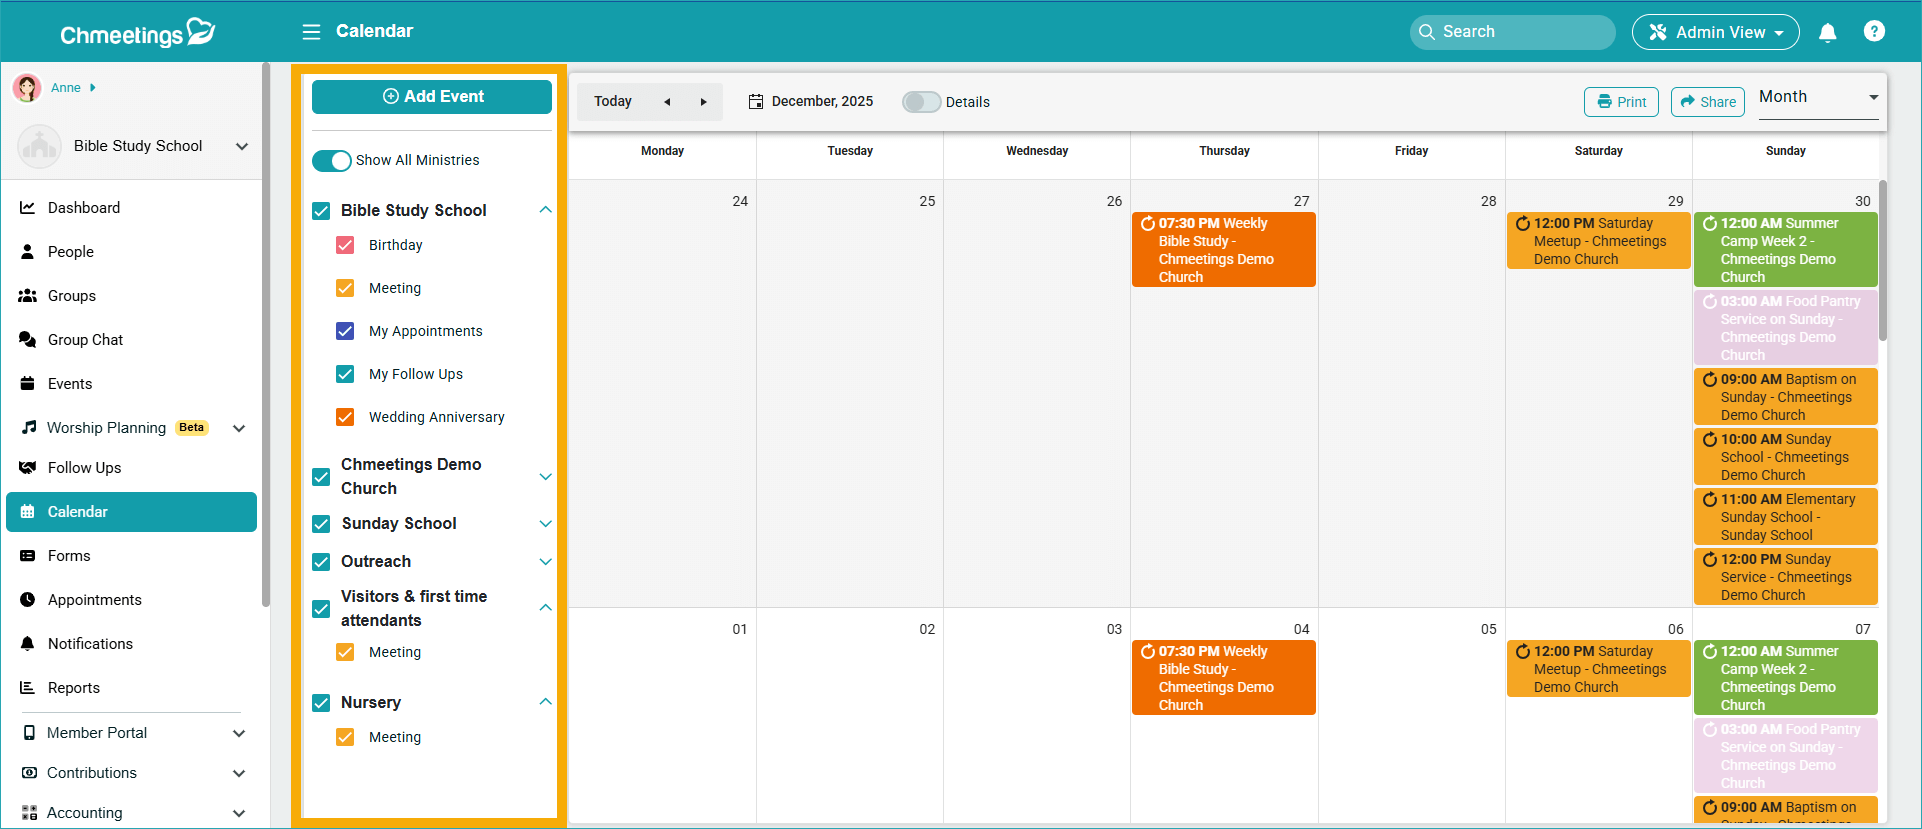This screenshot has width=1922, height=829.
Task: Click Bible Study School church logo
Action: [x=40, y=146]
